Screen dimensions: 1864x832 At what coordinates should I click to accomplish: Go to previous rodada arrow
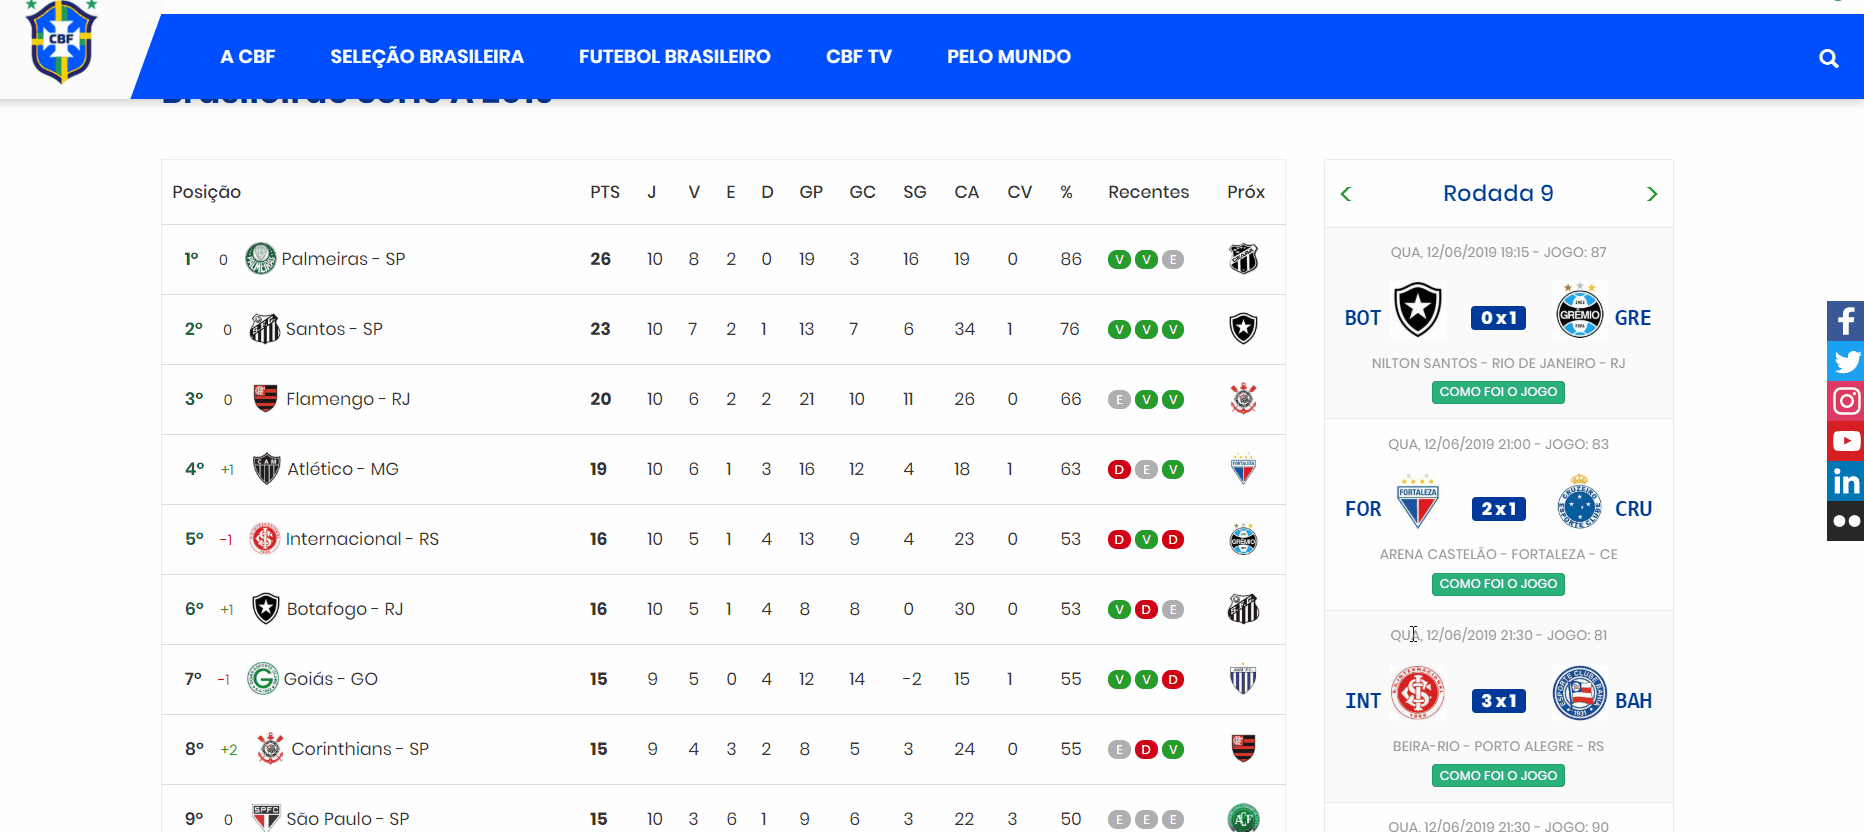[x=1346, y=194]
